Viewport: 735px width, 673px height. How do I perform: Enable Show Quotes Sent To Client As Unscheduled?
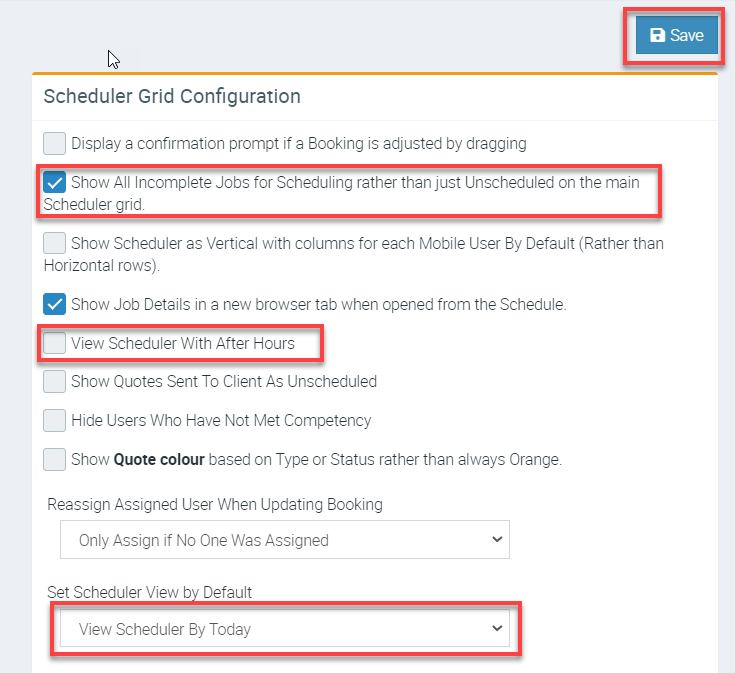(x=55, y=381)
